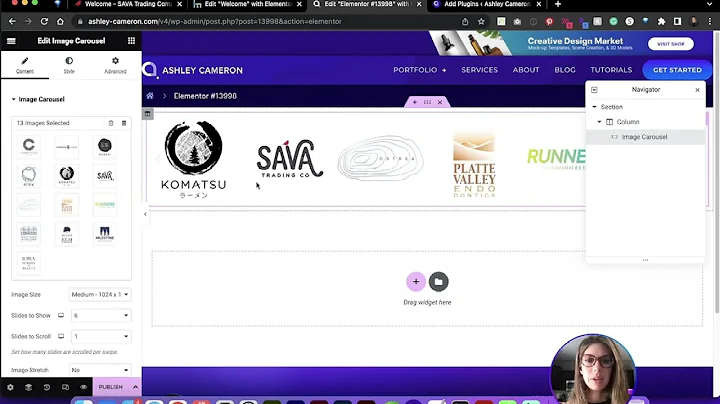Click the Publish button

111,387
